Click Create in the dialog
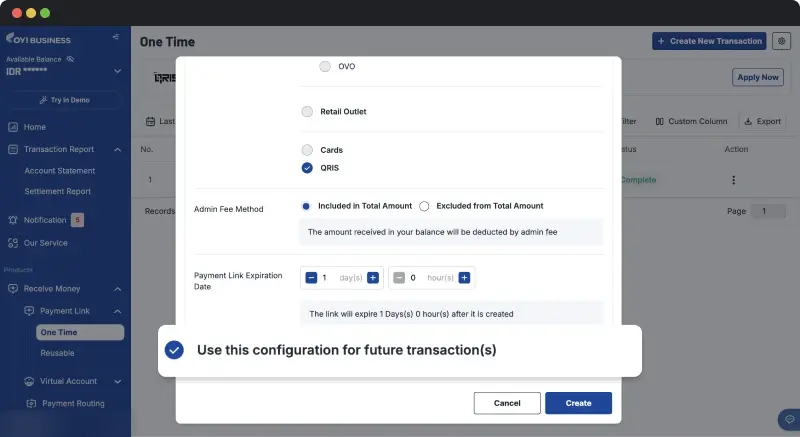Screen dimensions: 800x437 (x=578, y=403)
